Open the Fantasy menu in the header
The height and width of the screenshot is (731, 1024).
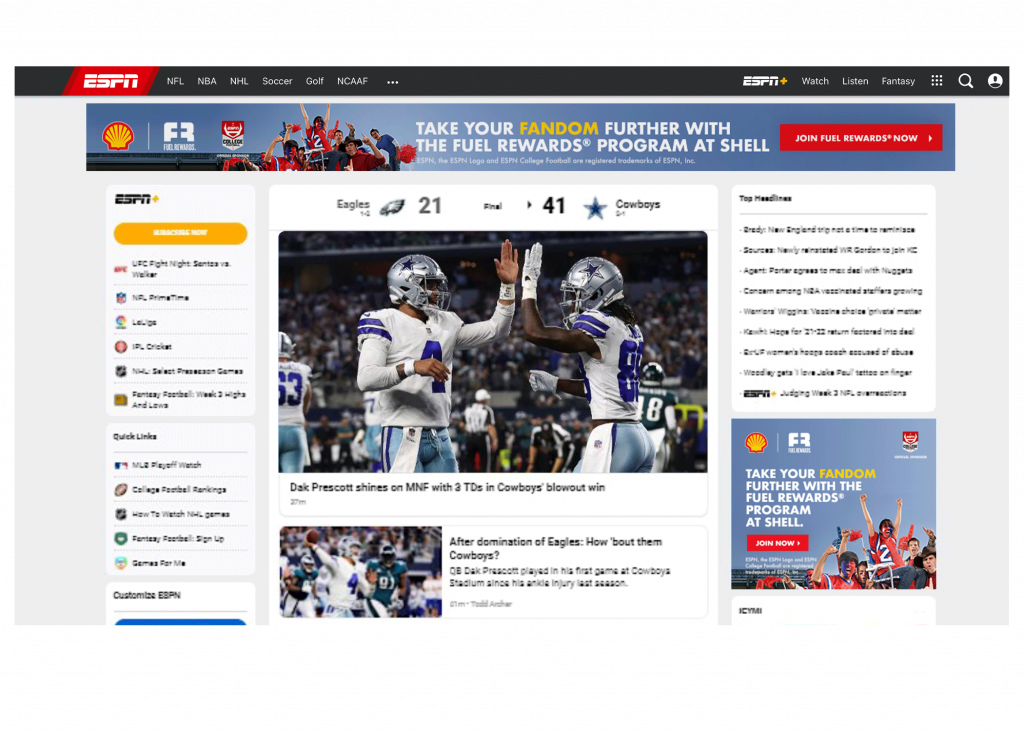coord(898,81)
